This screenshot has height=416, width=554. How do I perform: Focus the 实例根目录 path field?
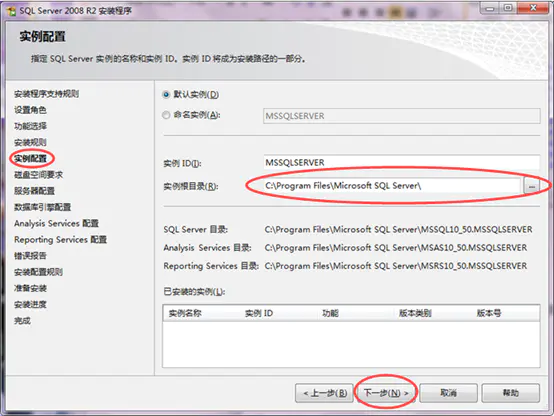pyautogui.click(x=392, y=186)
